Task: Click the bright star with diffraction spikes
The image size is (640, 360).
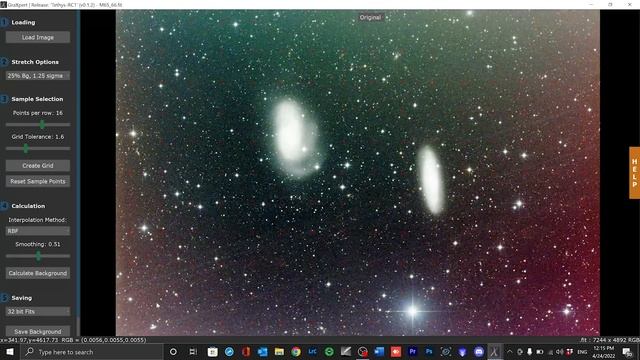Action: coord(413,312)
